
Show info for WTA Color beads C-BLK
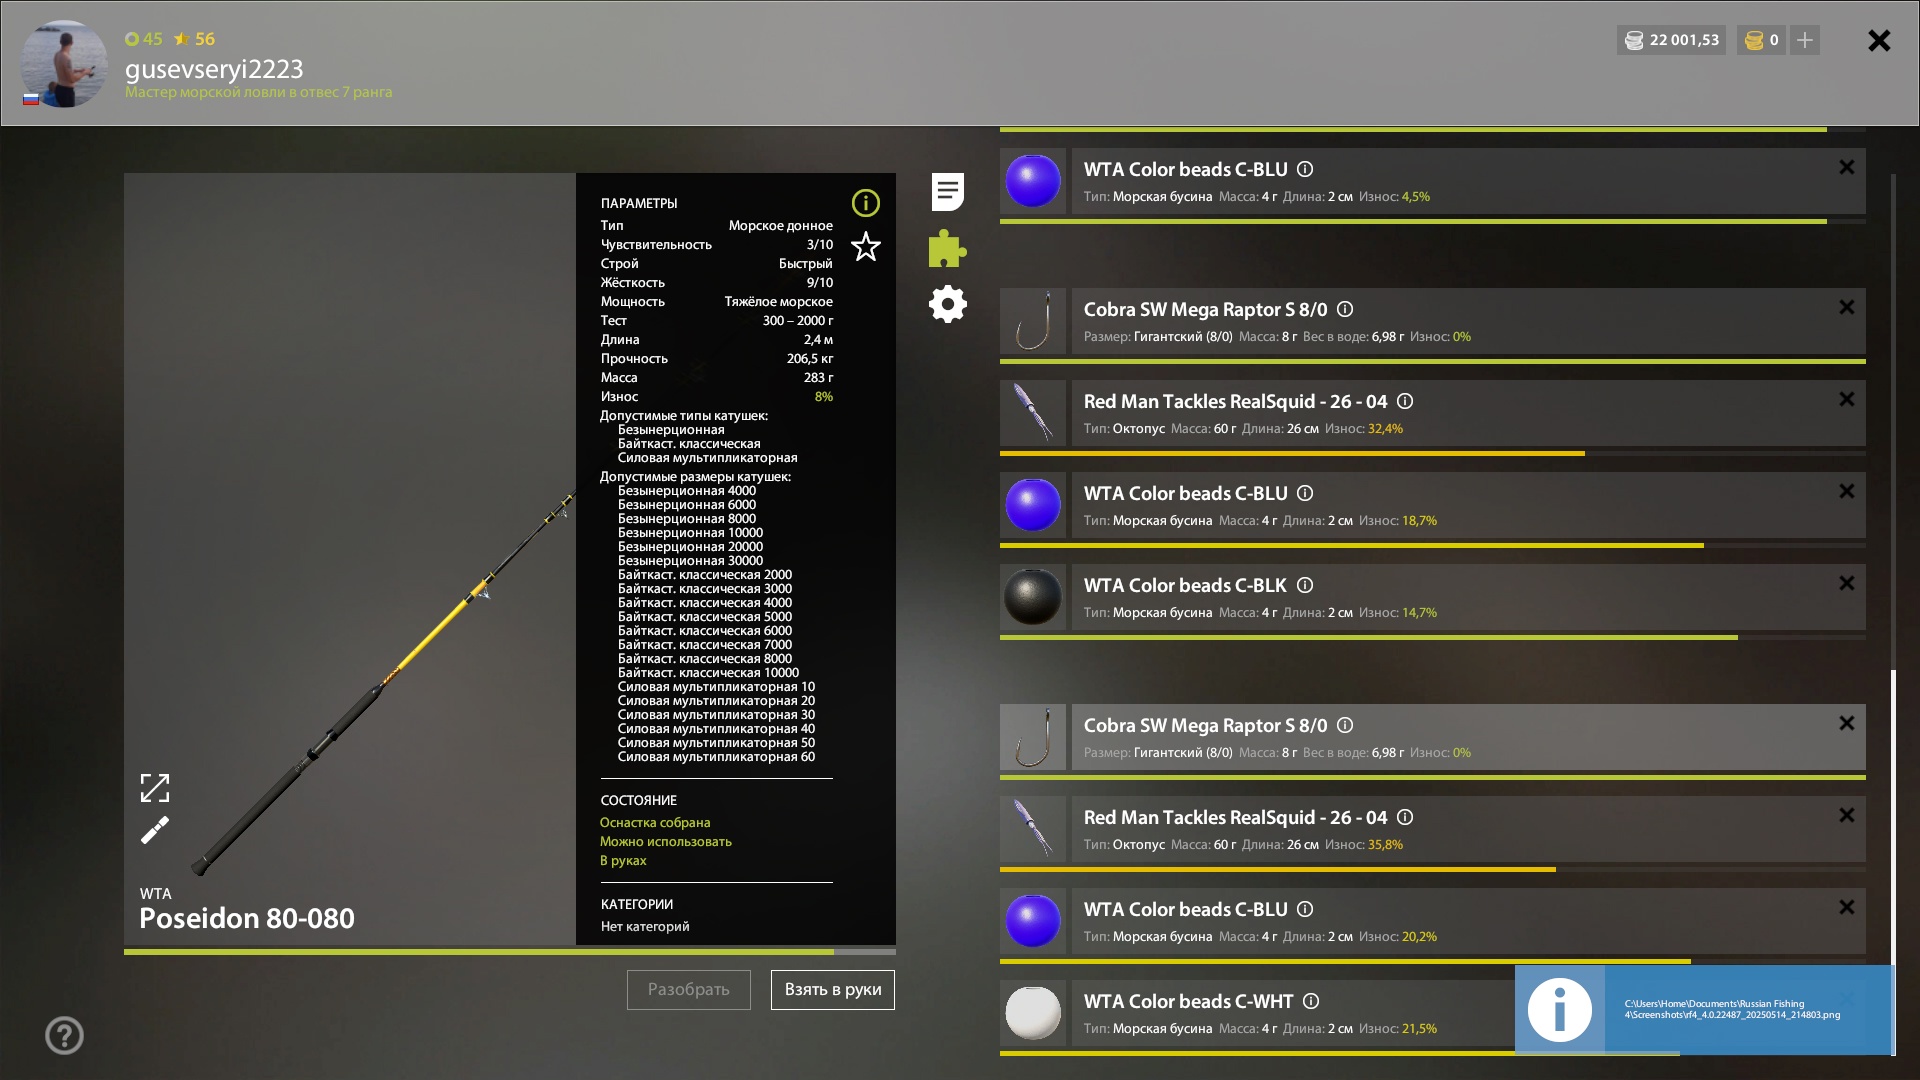coord(1305,585)
